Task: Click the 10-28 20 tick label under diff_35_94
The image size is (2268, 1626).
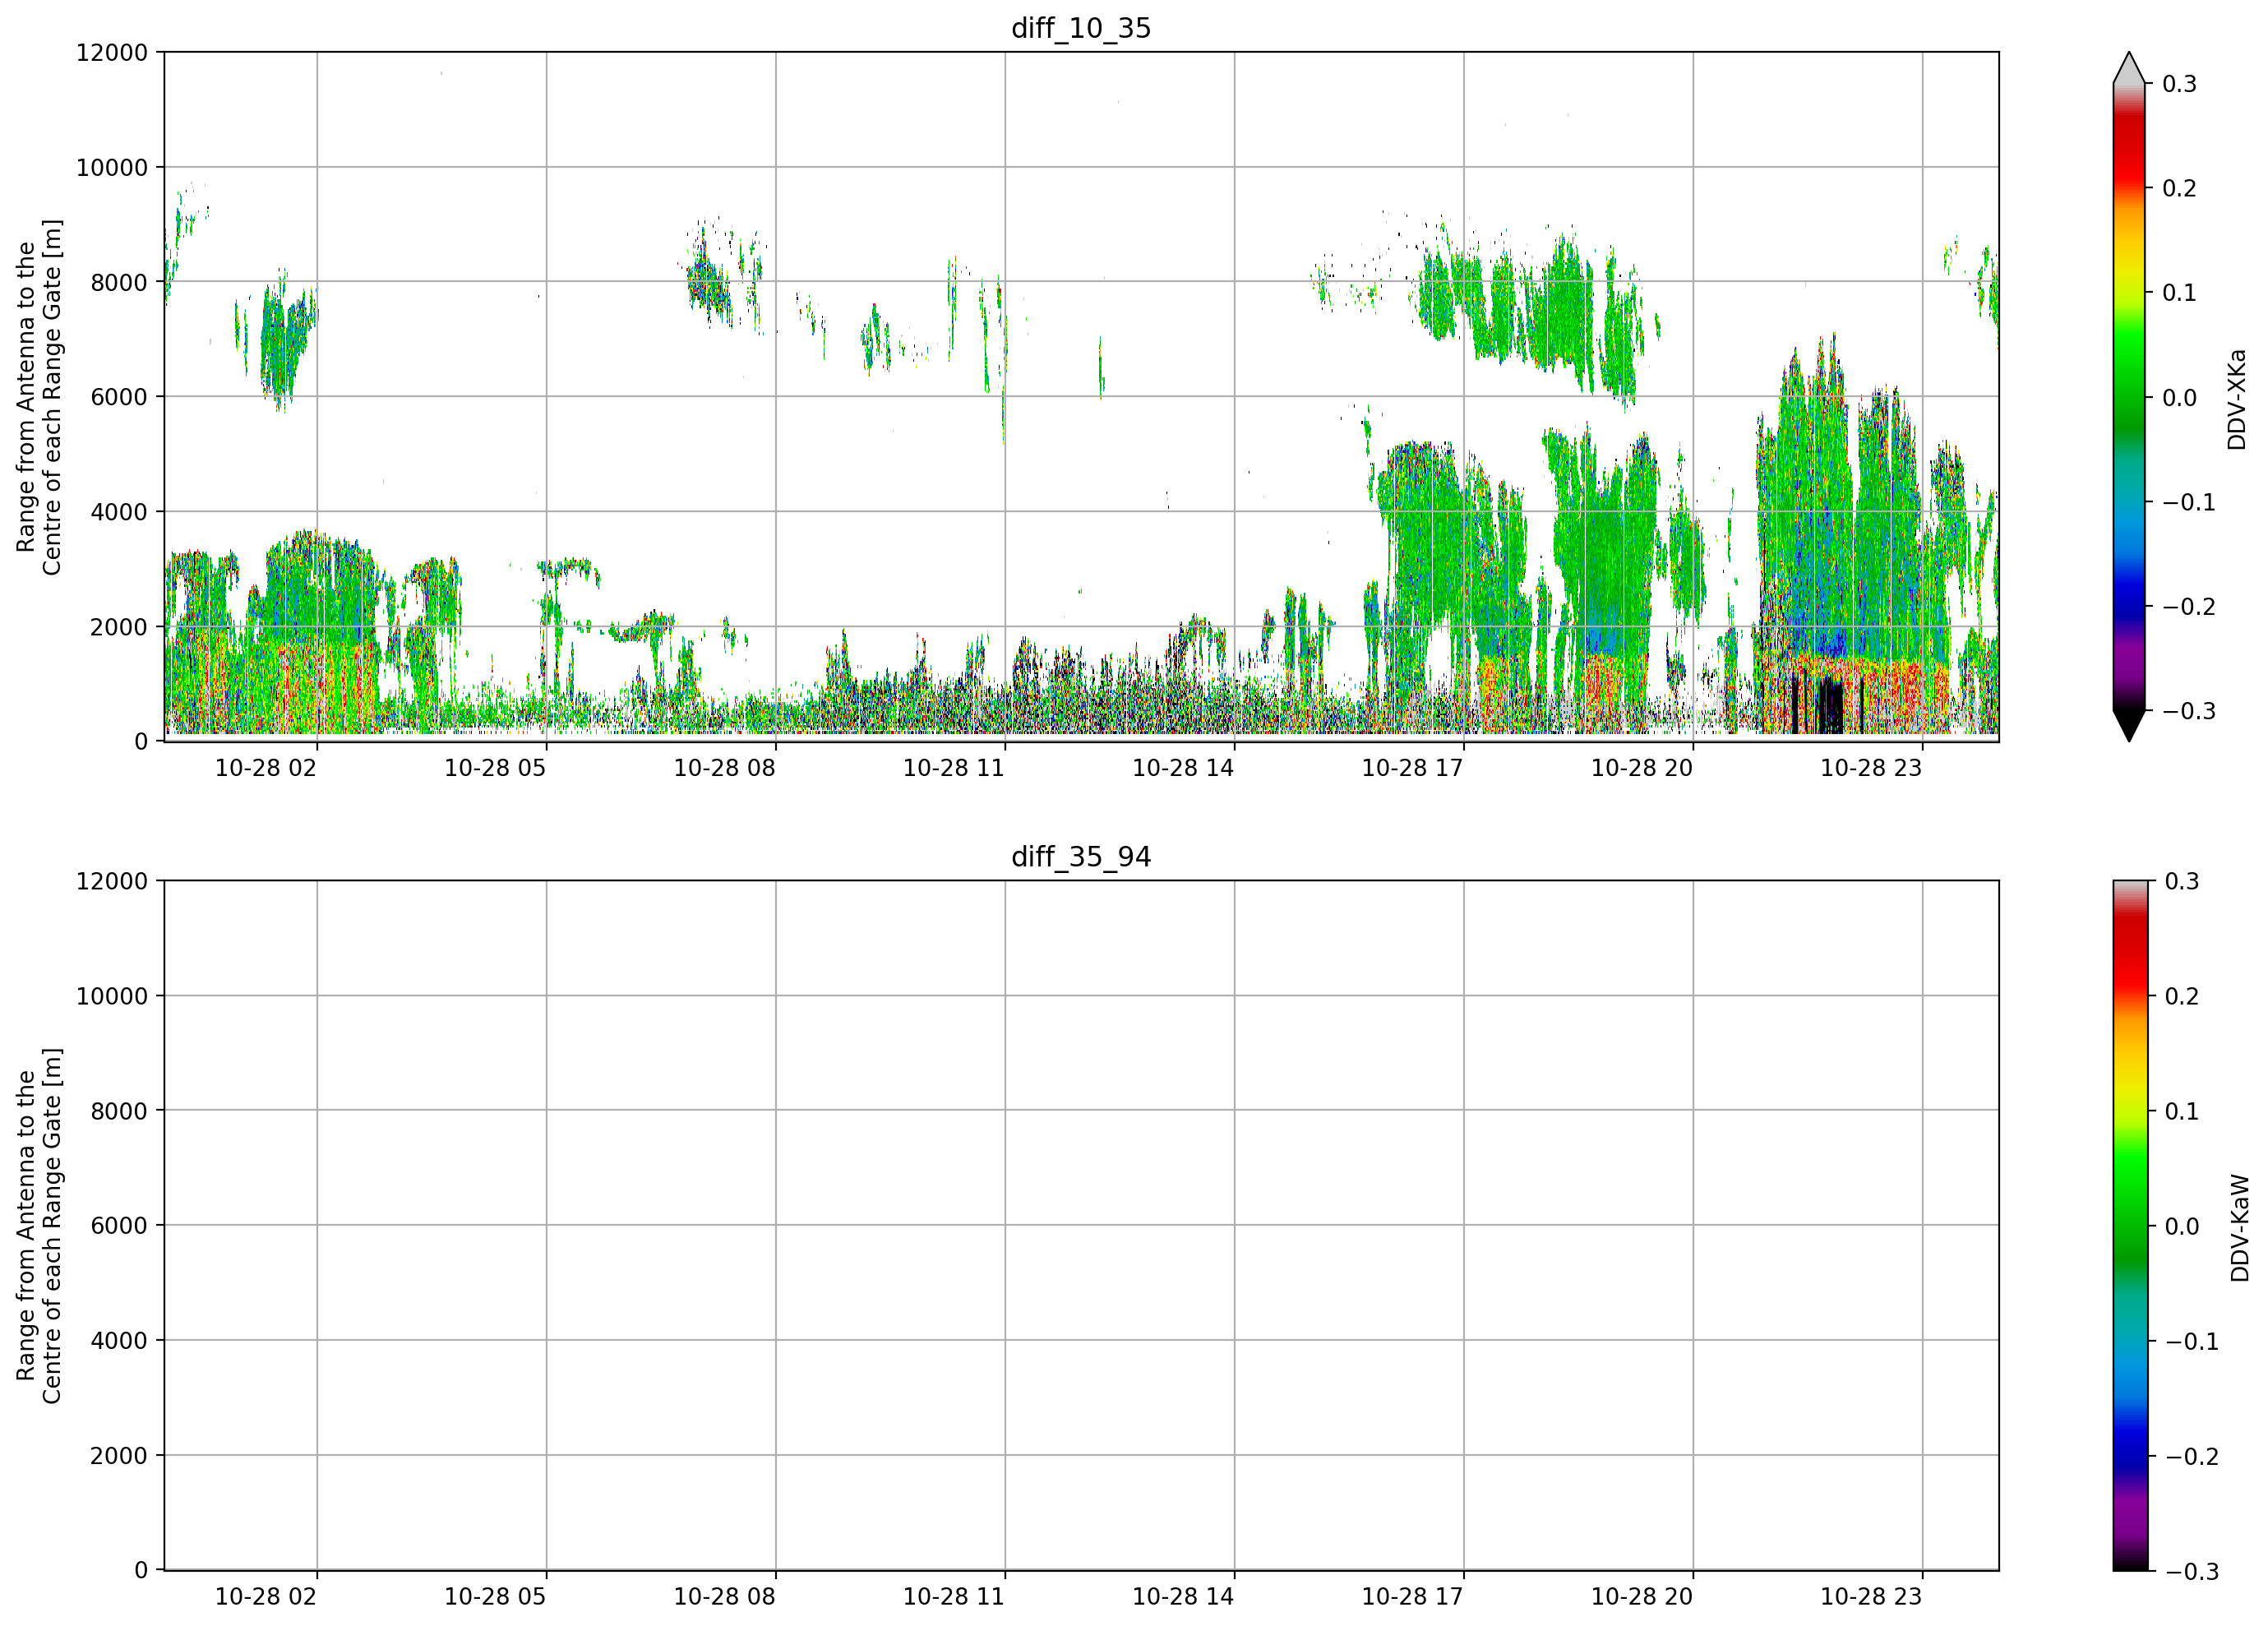Action: click(x=1642, y=1597)
